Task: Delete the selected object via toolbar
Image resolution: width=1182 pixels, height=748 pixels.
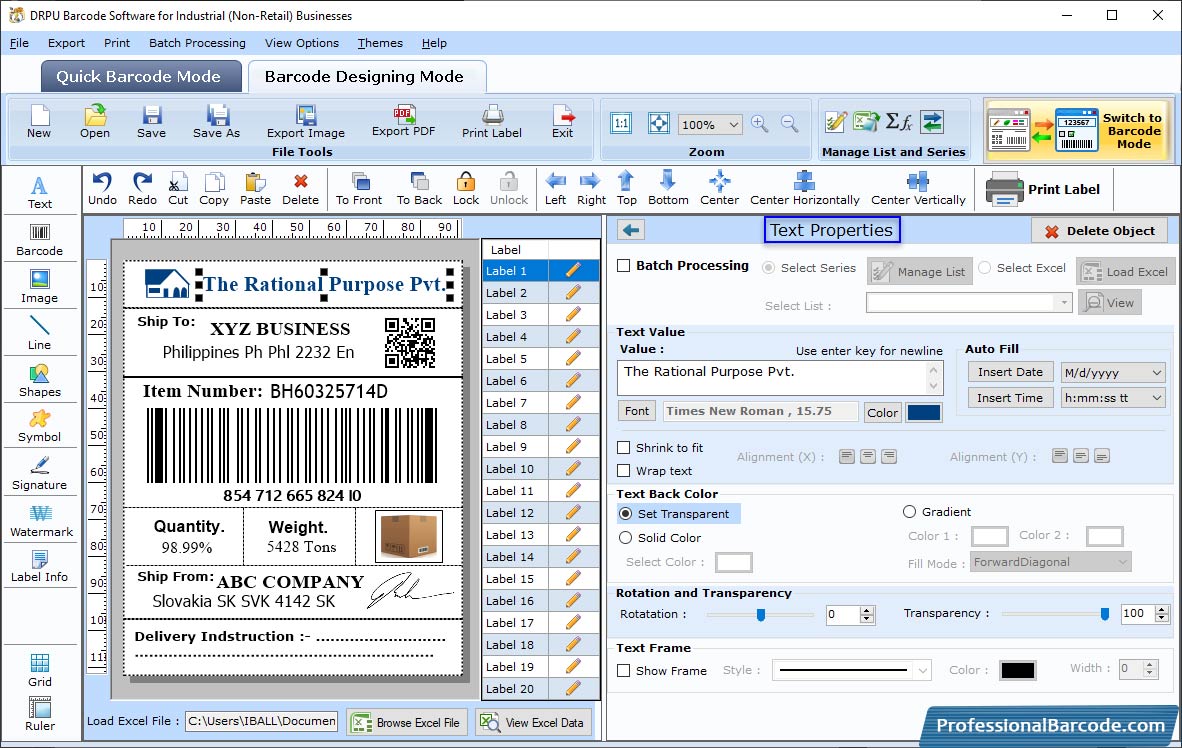Action: click(300, 189)
